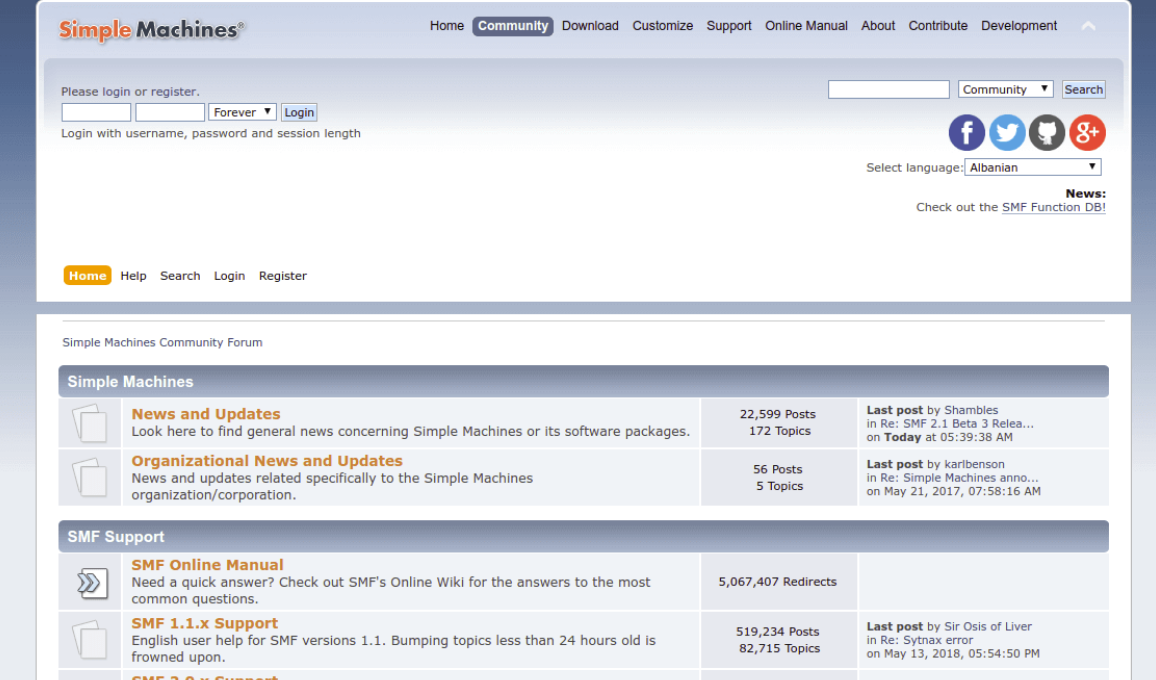Open the News and Updates board
The width and height of the screenshot is (1156, 680).
click(x=206, y=414)
